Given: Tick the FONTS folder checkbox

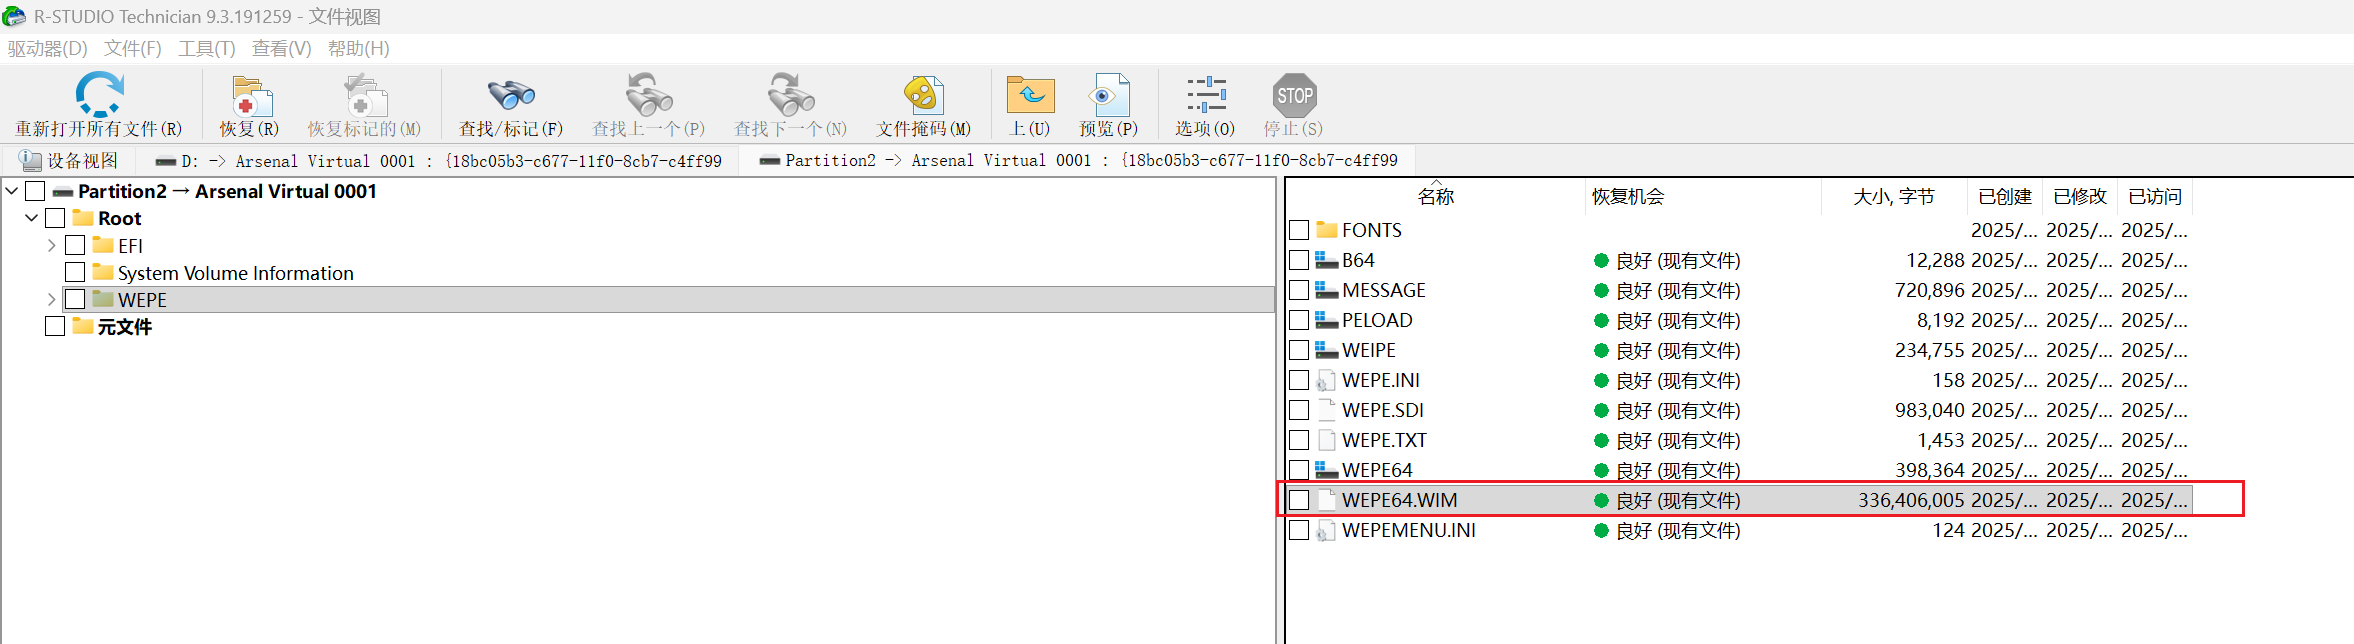Looking at the screenshot, I should point(1299,230).
